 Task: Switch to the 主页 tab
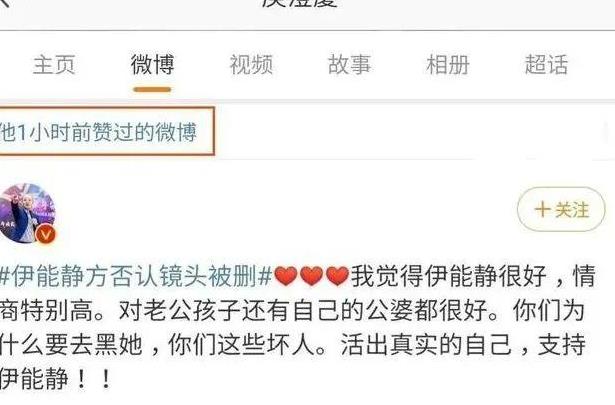pyautogui.click(x=54, y=65)
